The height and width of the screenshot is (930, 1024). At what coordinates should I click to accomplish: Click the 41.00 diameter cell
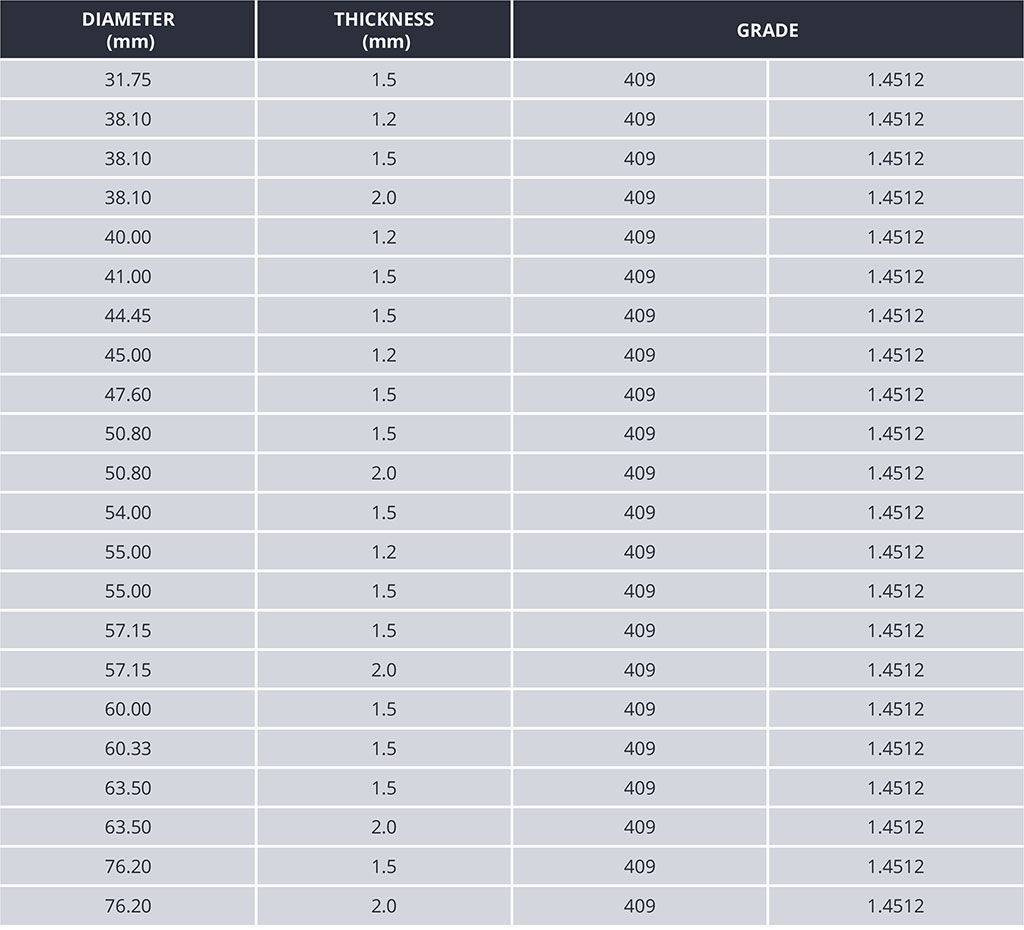(x=128, y=277)
